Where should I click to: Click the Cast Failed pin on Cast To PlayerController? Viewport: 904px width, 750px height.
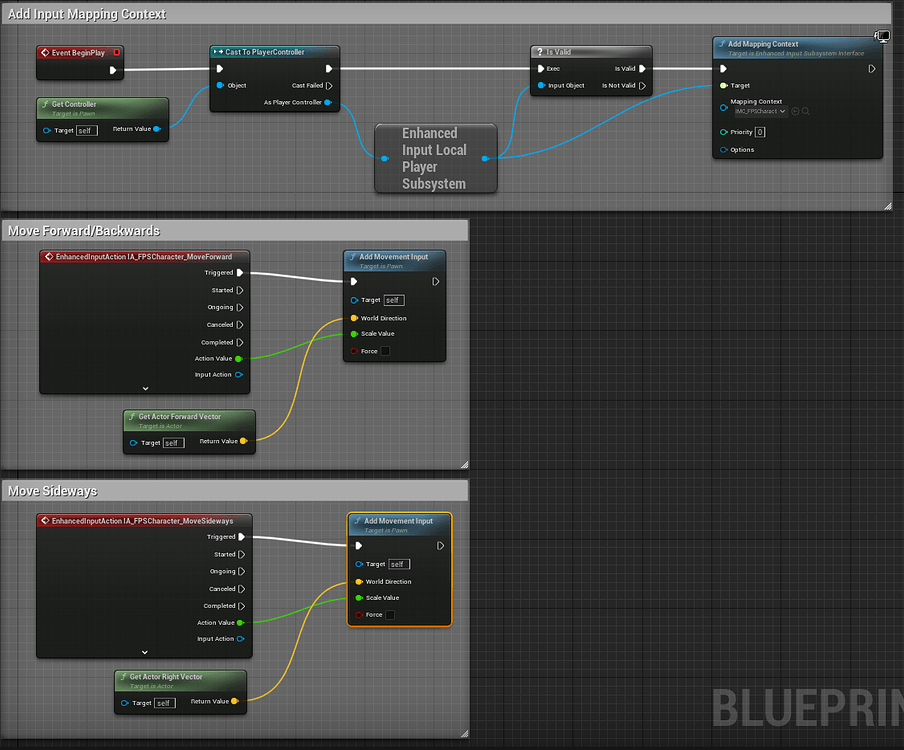pos(329,86)
